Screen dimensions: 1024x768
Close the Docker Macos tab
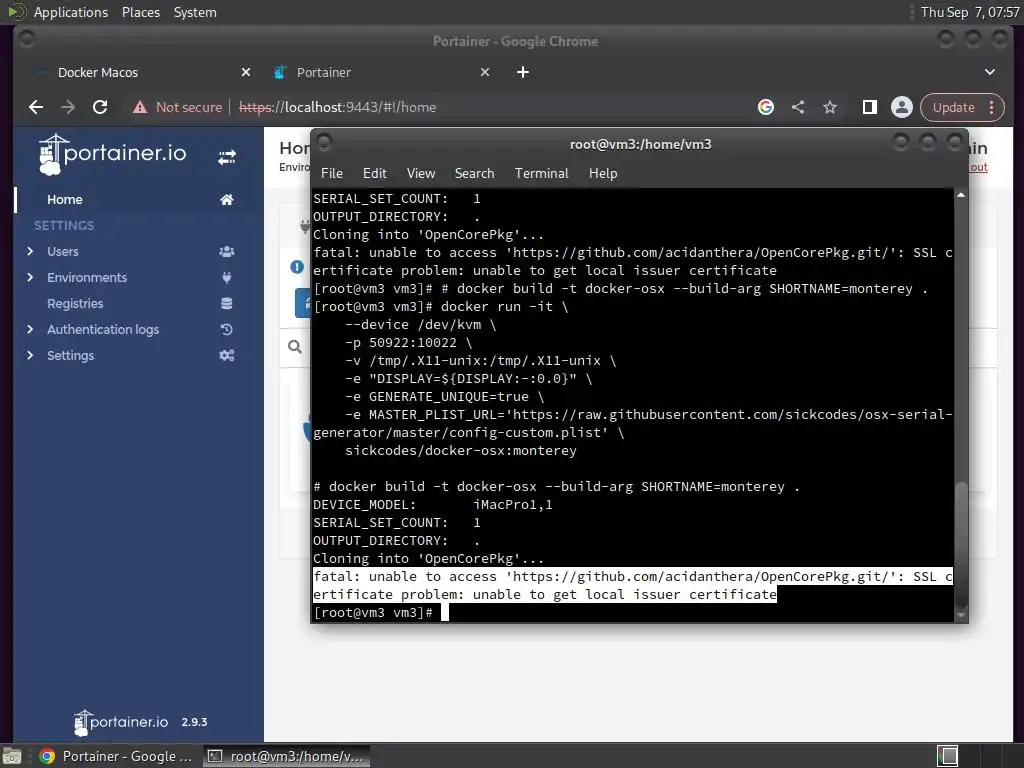tap(246, 72)
